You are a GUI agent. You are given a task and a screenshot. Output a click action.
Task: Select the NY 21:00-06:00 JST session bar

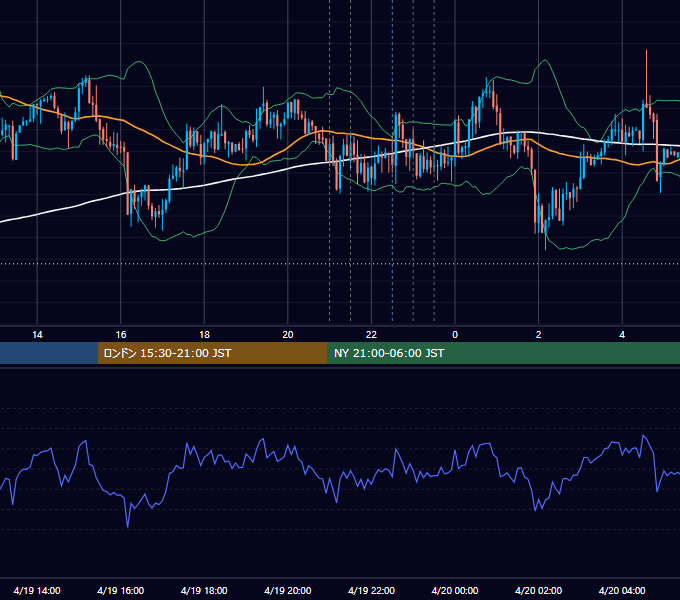tap(503, 353)
